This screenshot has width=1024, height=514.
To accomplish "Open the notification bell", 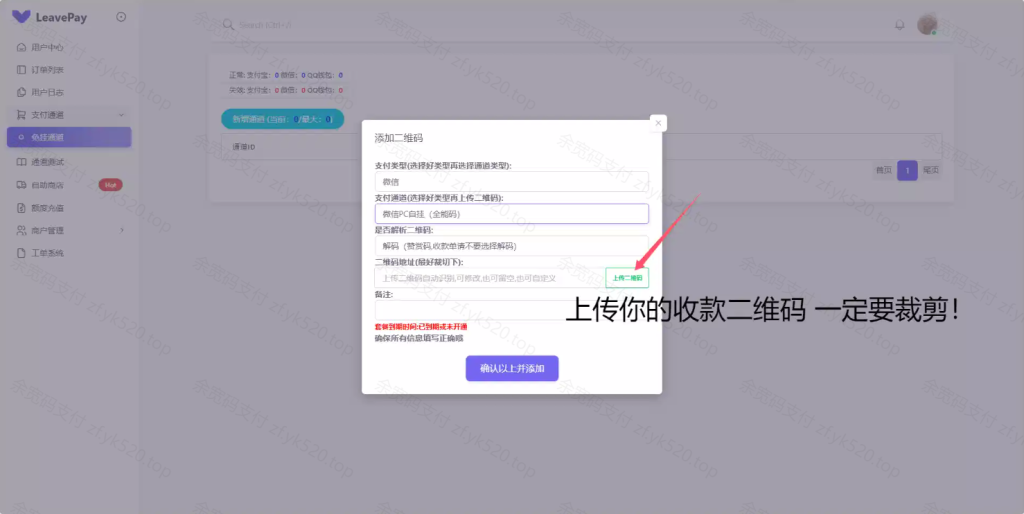I will coord(899,24).
